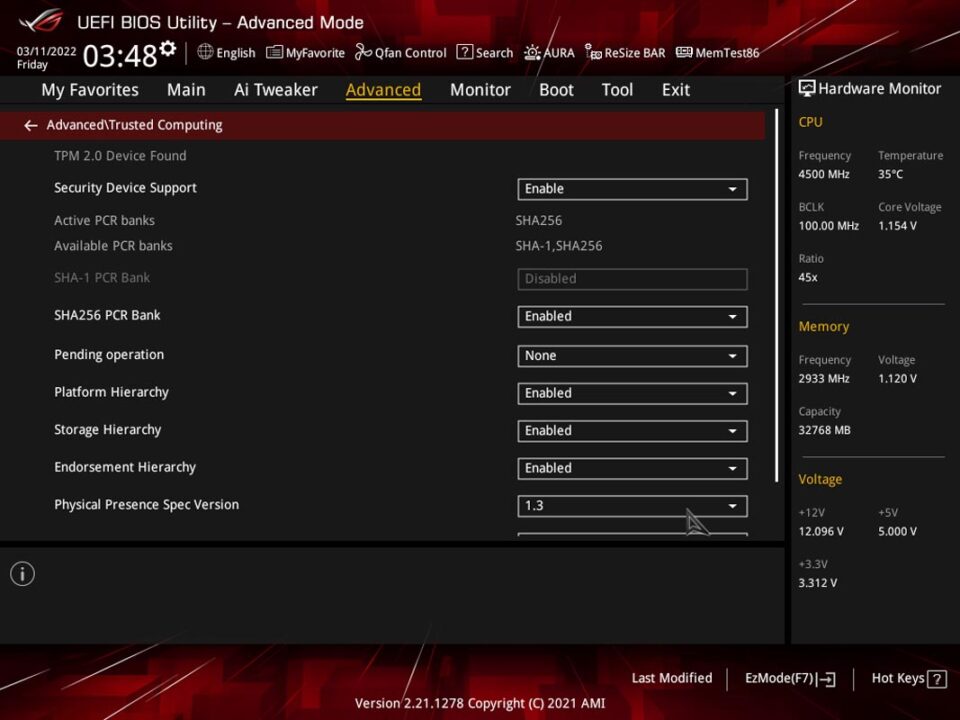This screenshot has width=960, height=720.
Task: Open Platform Hierarchy dropdown
Action: (632, 393)
